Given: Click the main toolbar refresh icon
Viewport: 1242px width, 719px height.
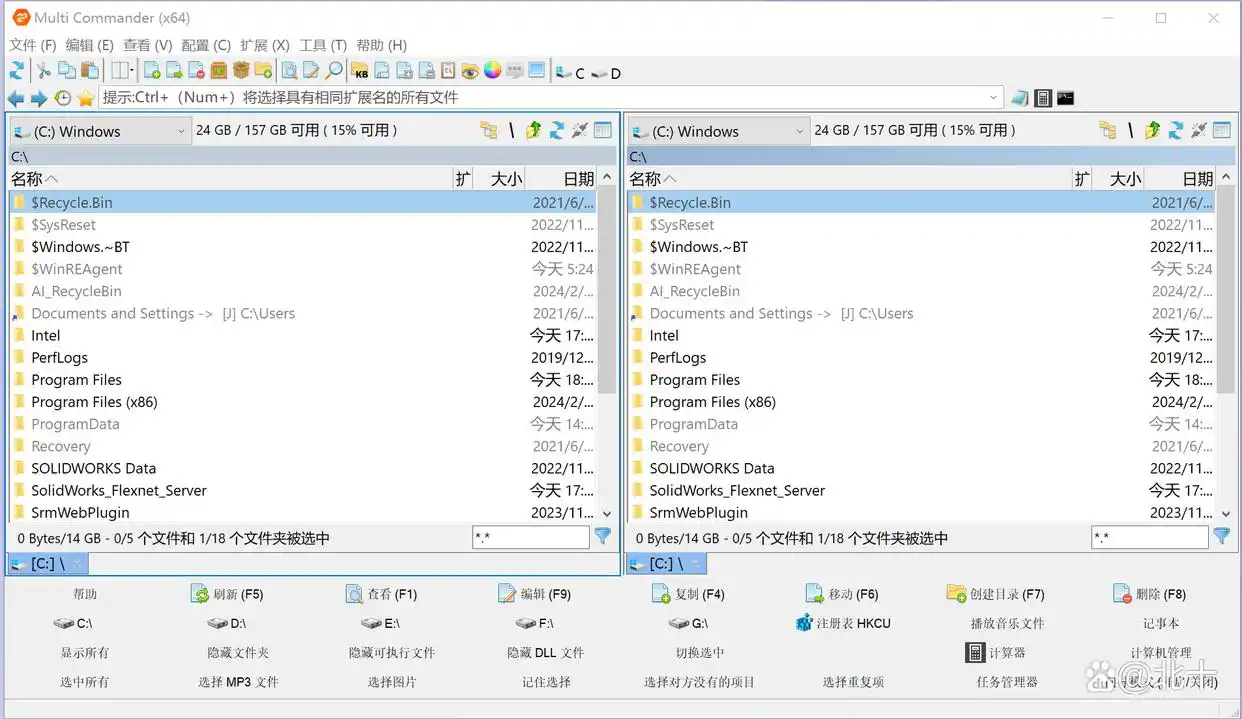Looking at the screenshot, I should click(16, 71).
